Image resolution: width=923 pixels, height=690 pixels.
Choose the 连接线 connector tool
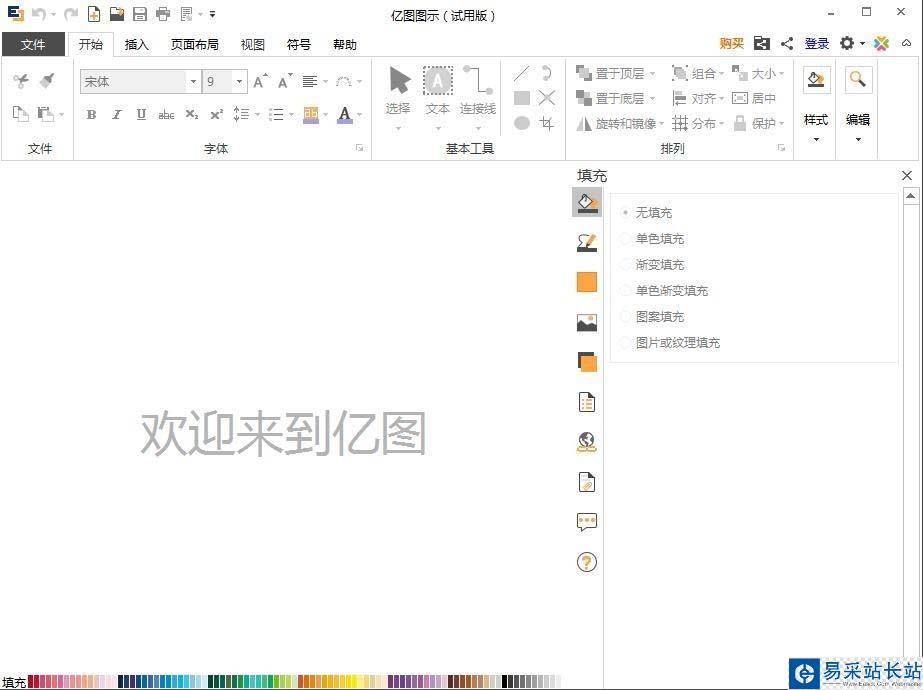477,91
